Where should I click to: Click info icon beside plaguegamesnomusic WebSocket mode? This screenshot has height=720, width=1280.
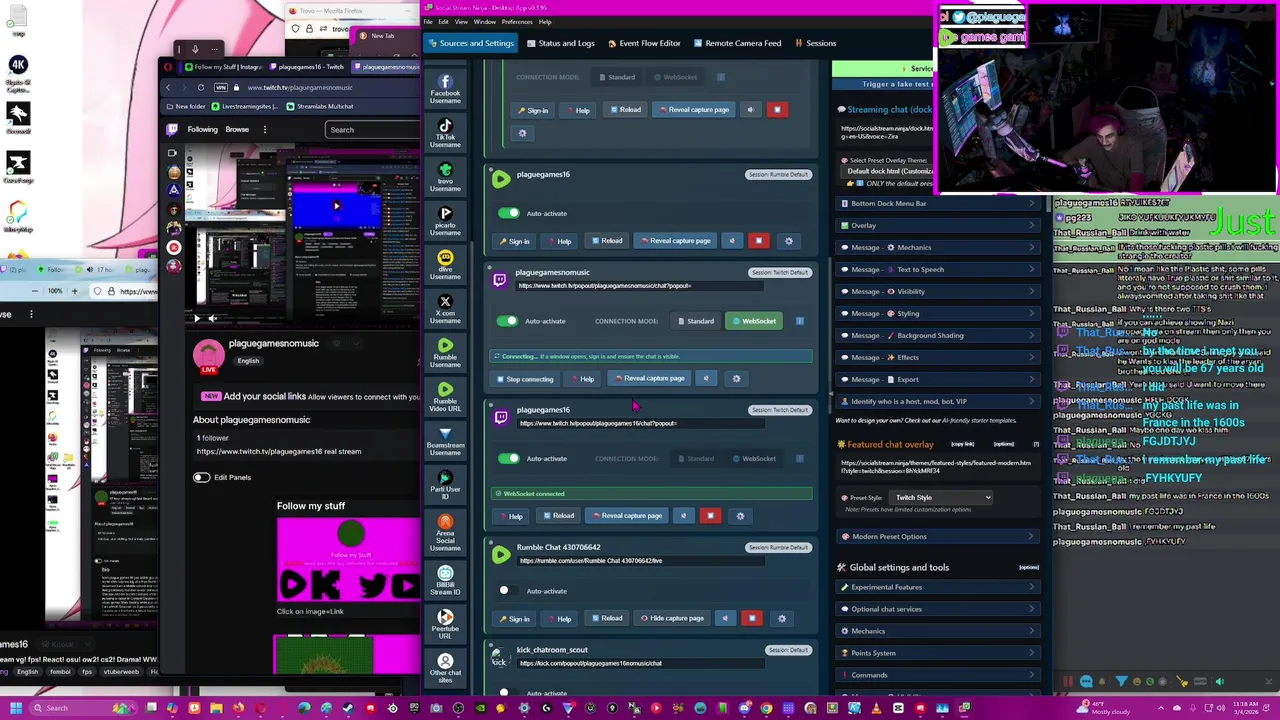pyautogui.click(x=800, y=321)
